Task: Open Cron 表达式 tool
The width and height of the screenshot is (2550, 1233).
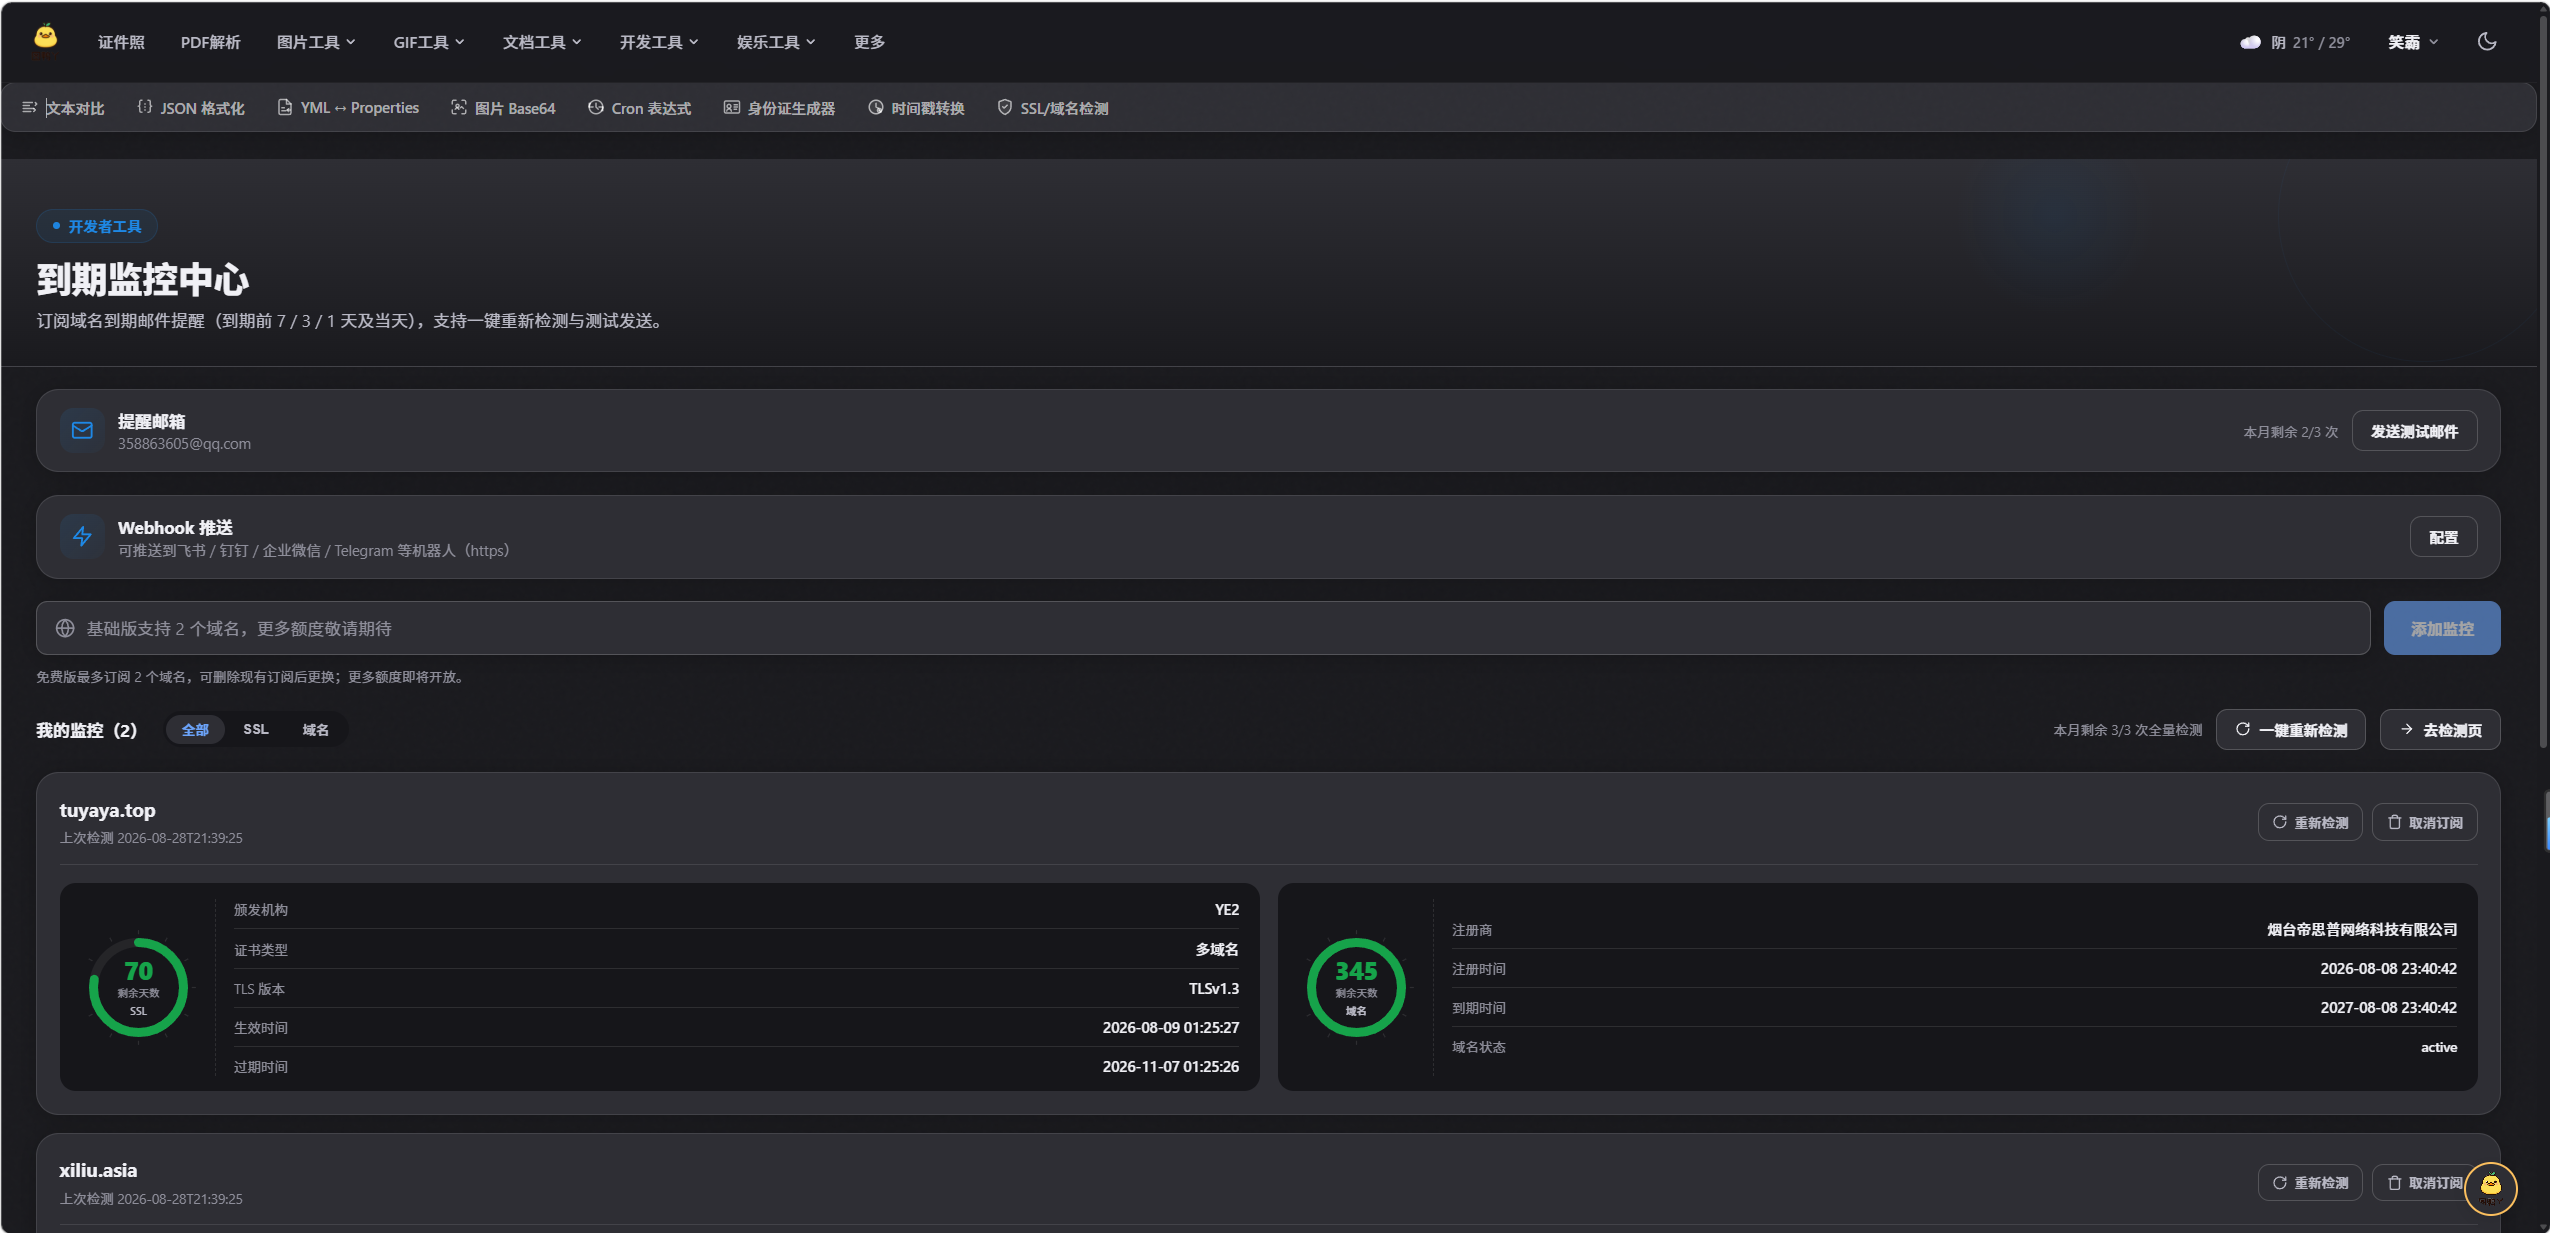Action: pyautogui.click(x=639, y=108)
